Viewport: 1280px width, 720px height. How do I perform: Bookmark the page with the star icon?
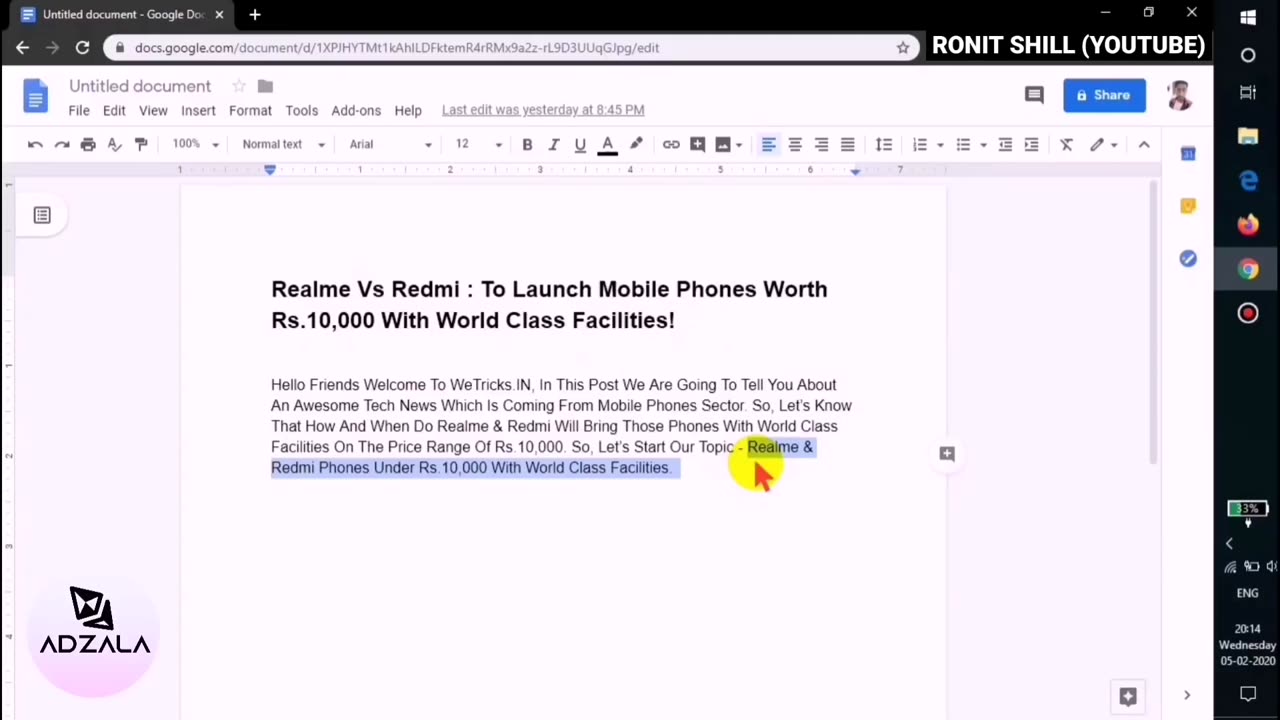tap(903, 47)
